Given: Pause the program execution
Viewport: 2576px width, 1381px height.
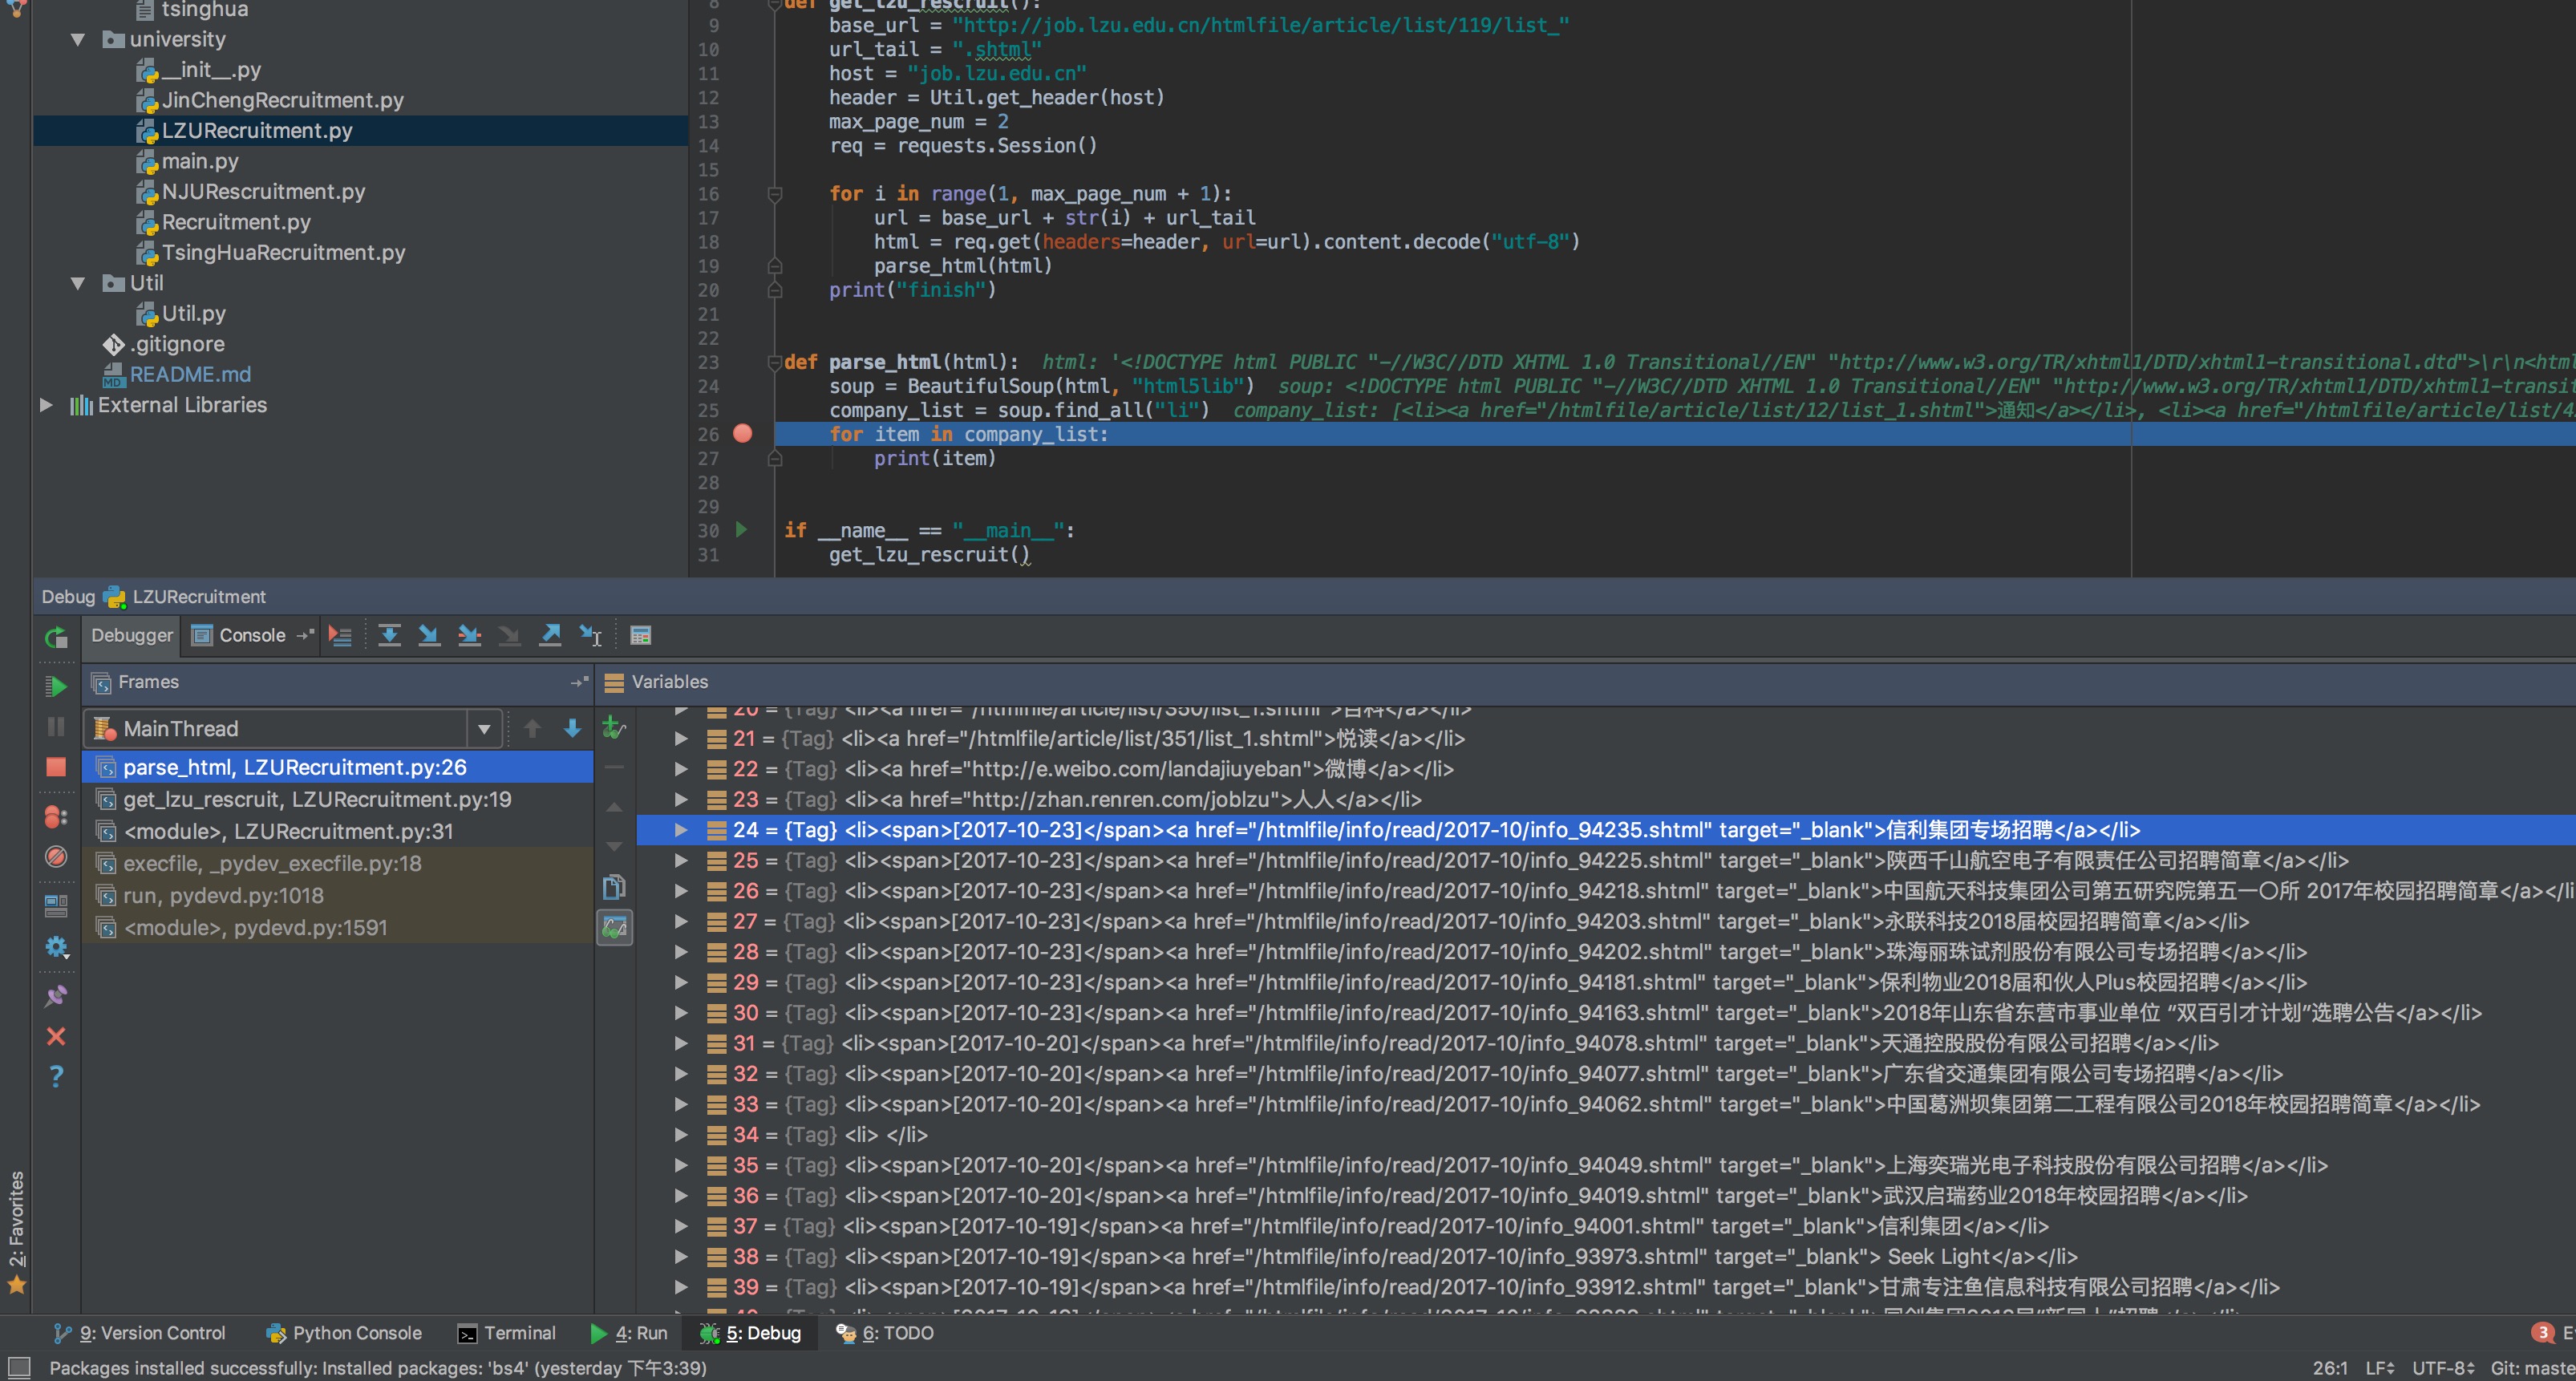Looking at the screenshot, I should (x=56, y=727).
